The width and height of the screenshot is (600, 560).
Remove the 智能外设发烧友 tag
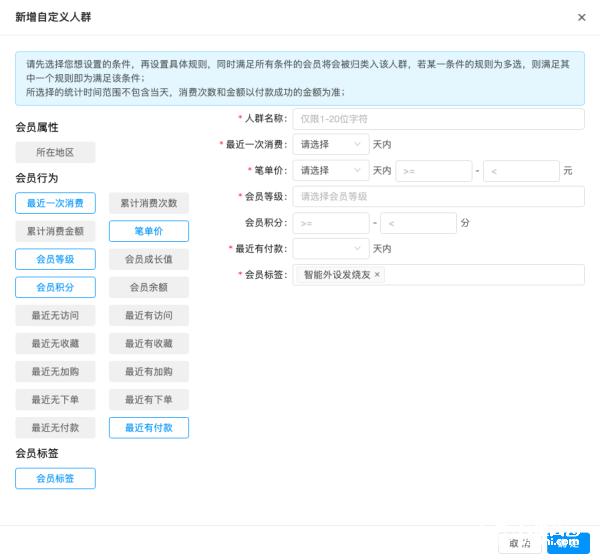pyautogui.click(x=377, y=275)
